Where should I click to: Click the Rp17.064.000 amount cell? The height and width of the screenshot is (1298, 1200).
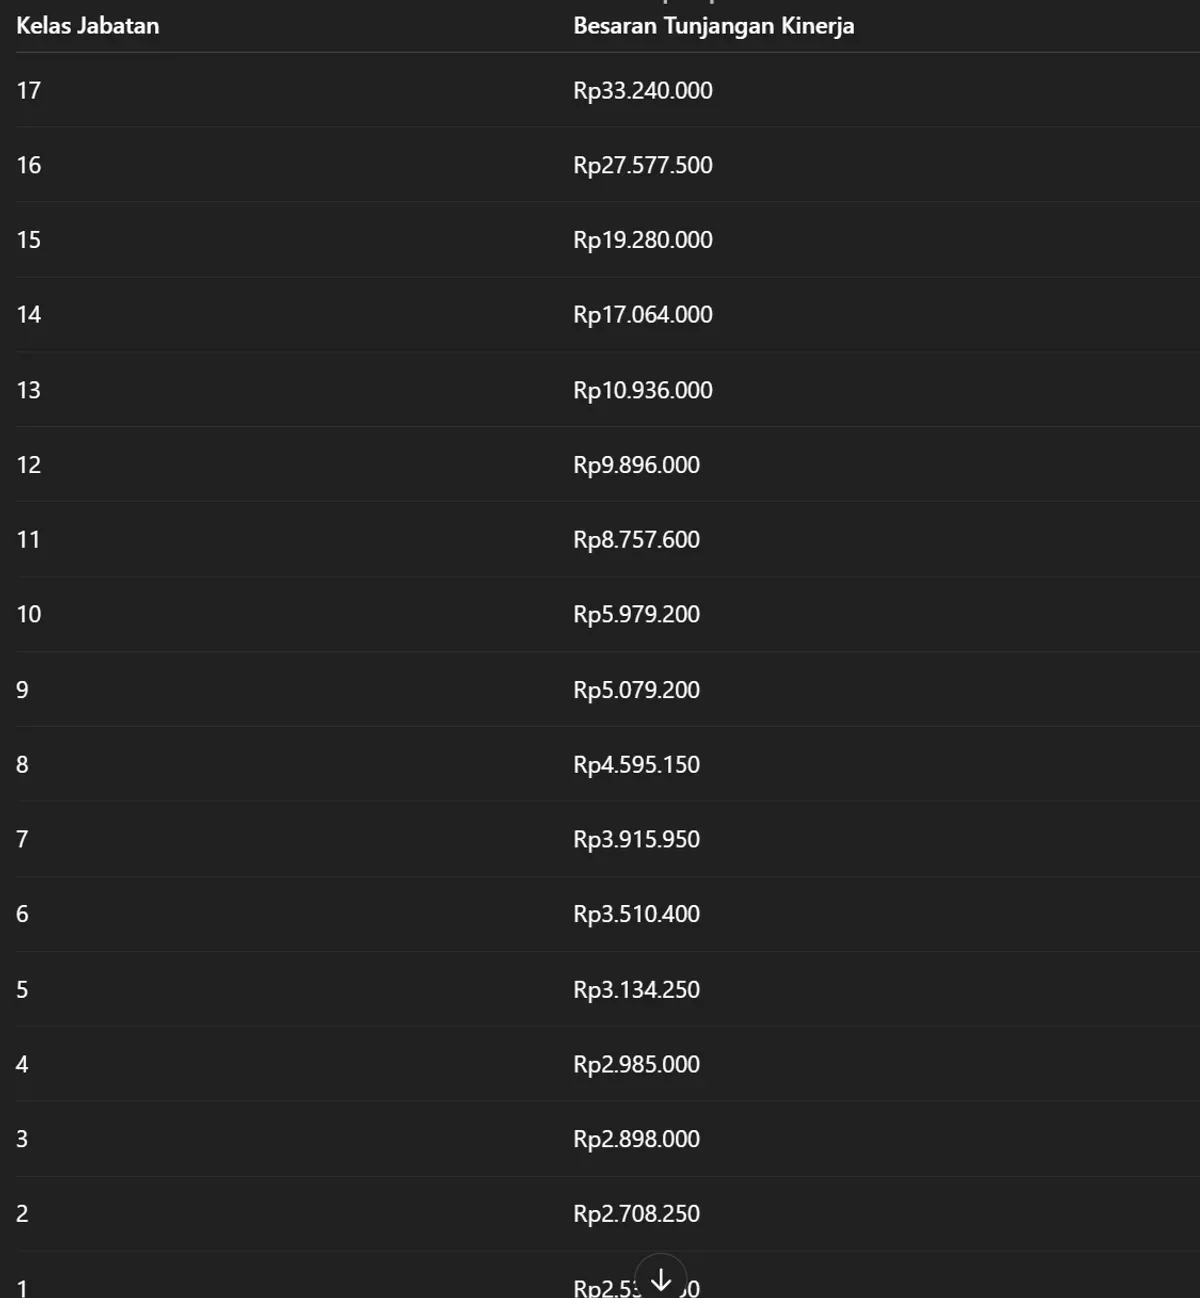click(x=643, y=315)
